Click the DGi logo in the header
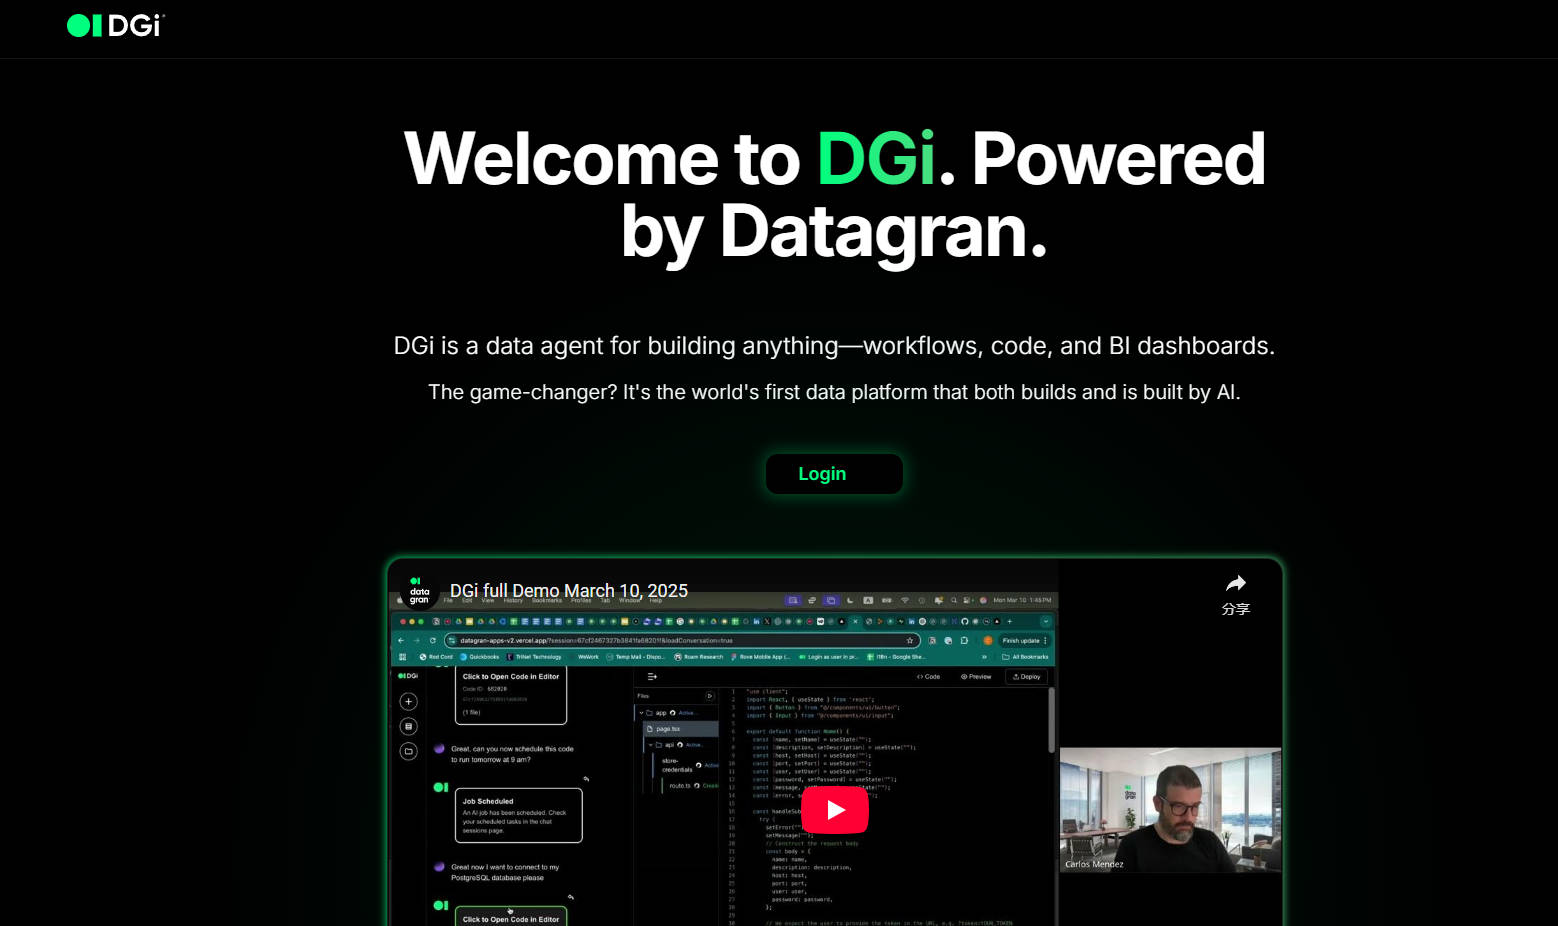The image size is (1558, 926). pyautogui.click(x=115, y=26)
